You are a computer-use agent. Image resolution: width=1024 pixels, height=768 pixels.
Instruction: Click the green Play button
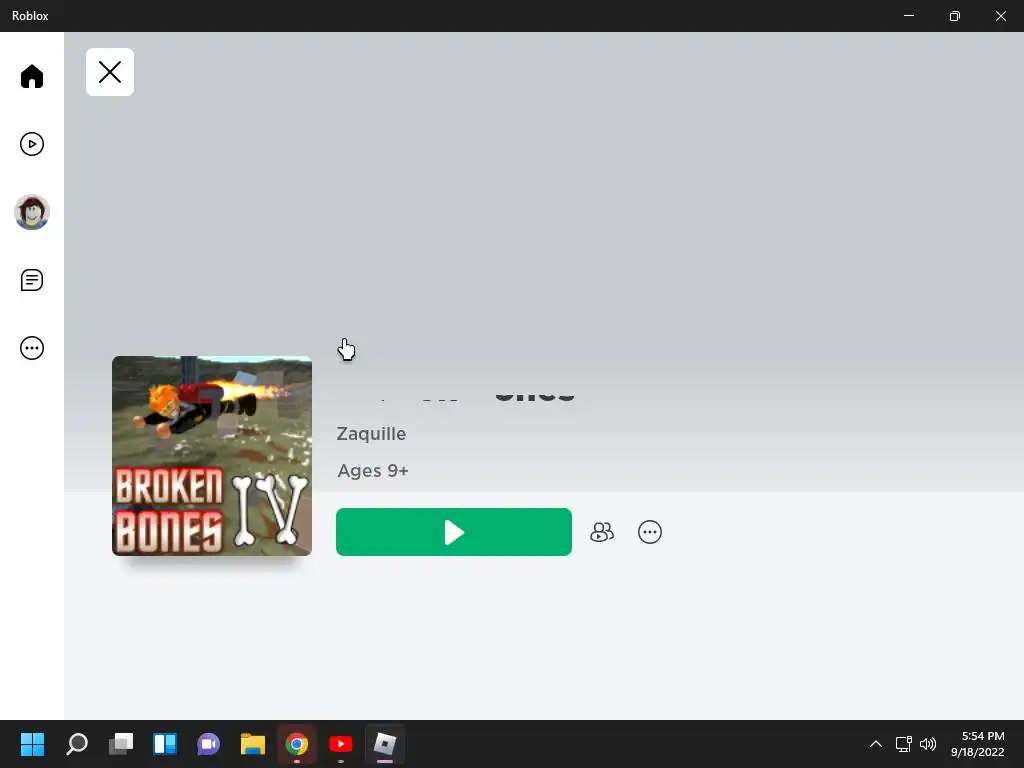[454, 532]
